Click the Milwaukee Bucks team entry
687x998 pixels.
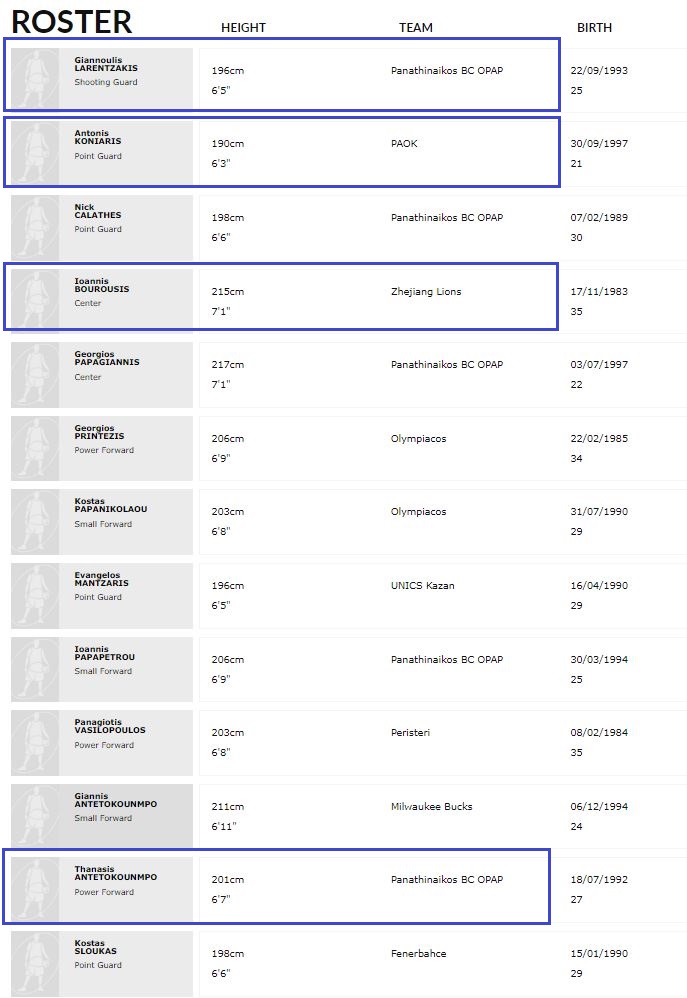pos(431,806)
